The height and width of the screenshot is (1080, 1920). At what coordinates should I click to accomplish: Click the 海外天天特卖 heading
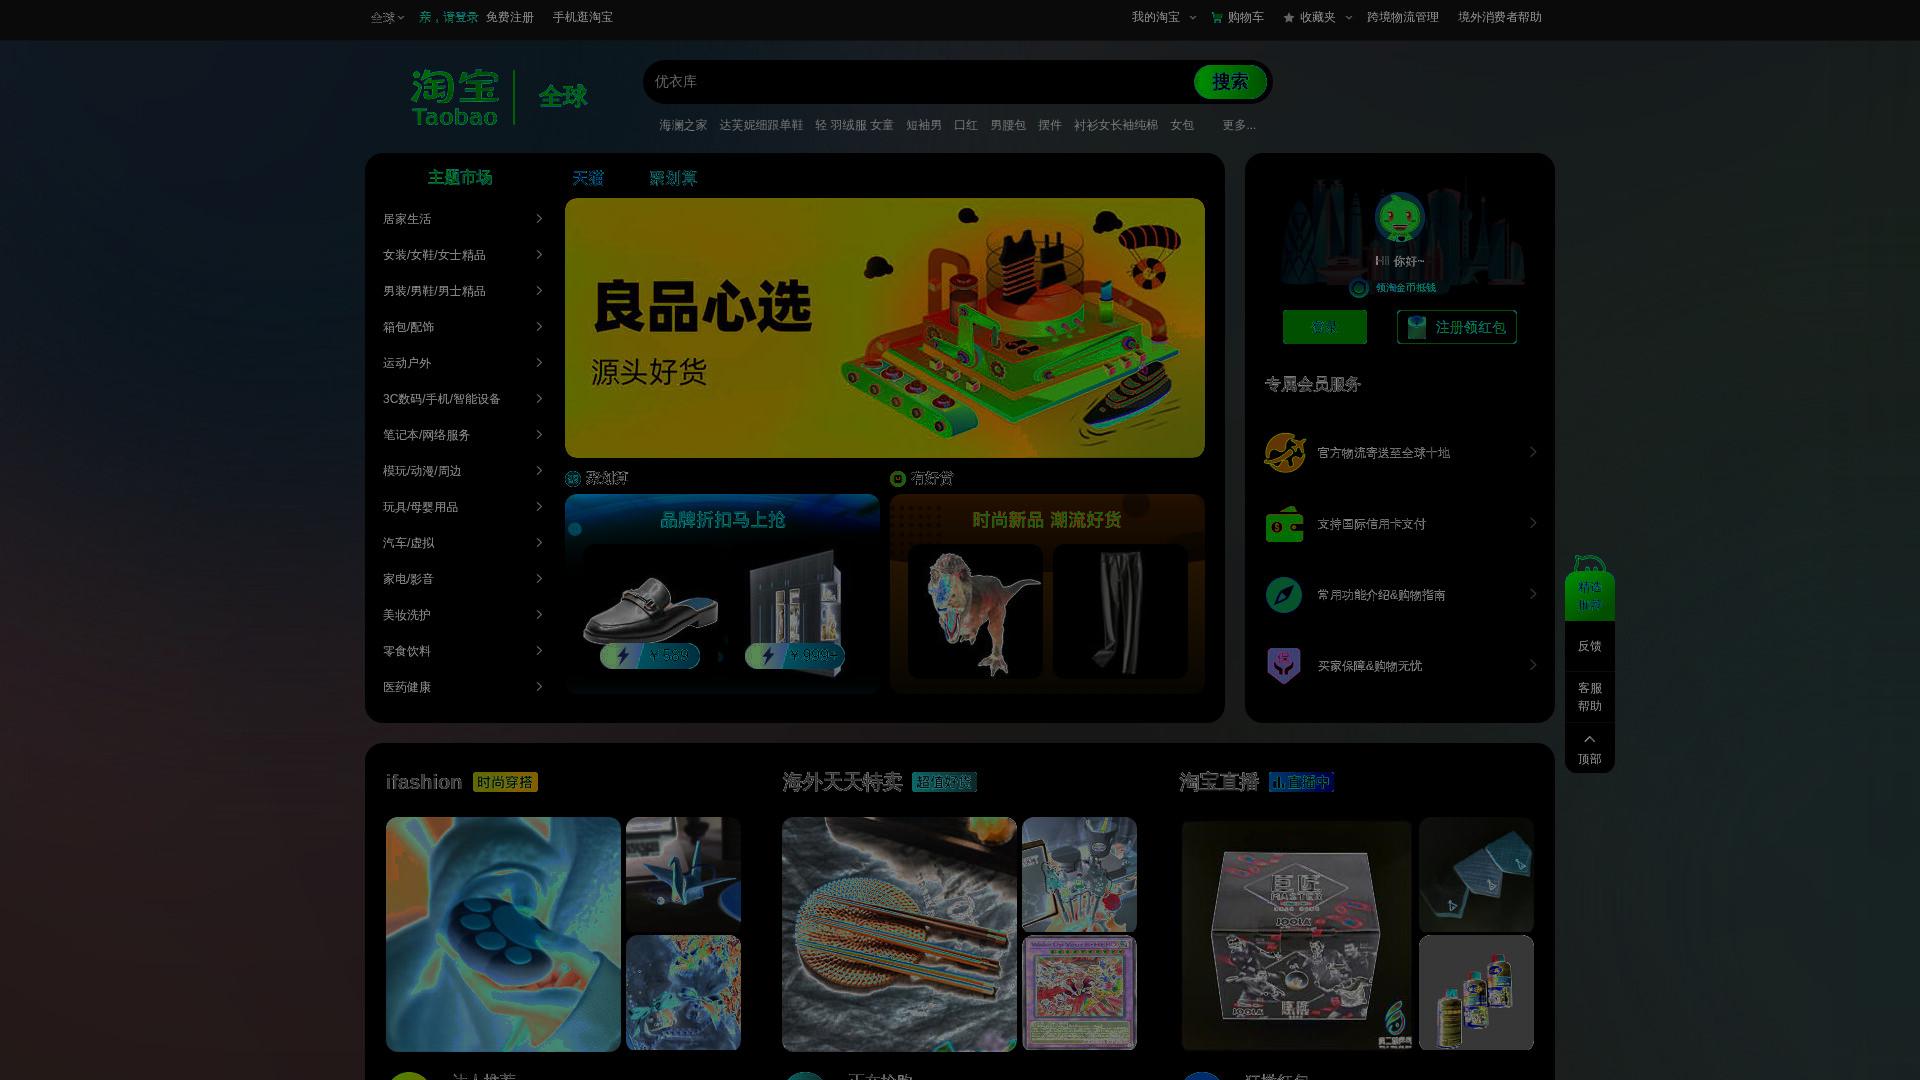842,782
